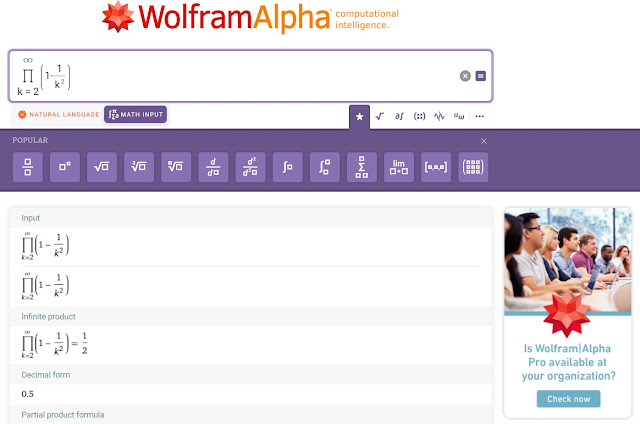Expand more keyboard options ellipsis
This screenshot has width=640, height=424.
pos(480,117)
